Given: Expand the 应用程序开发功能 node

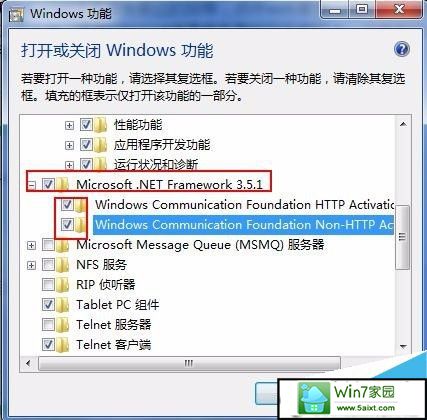Looking at the screenshot, I should point(69,145).
